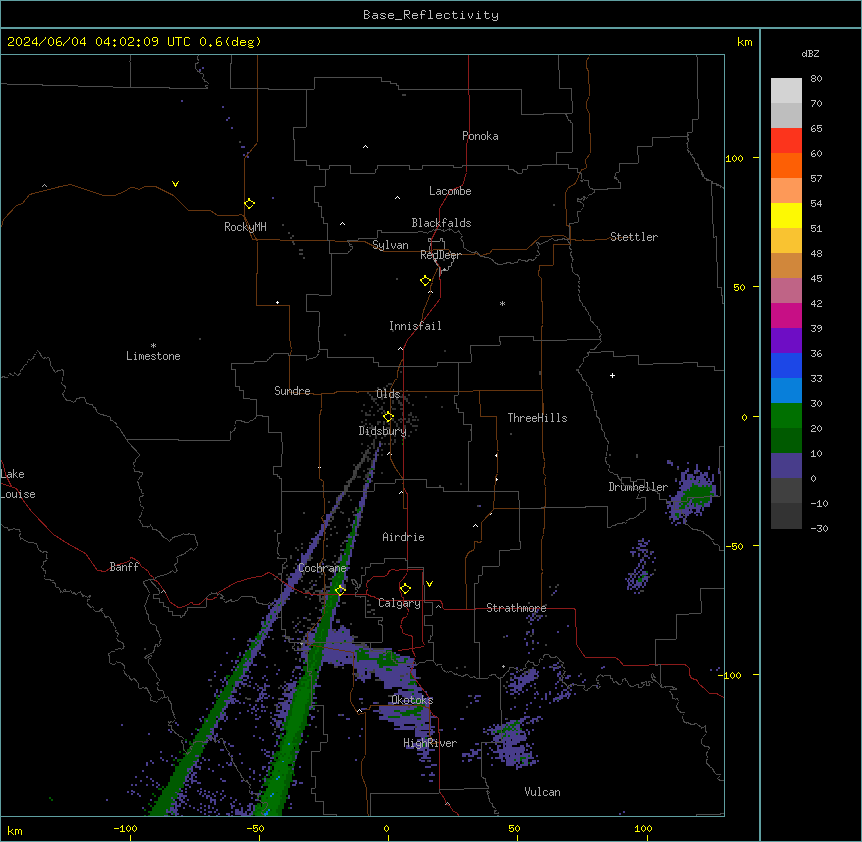Select the Strathmore label
Viewport: 862px width, 842px height.
[516, 608]
